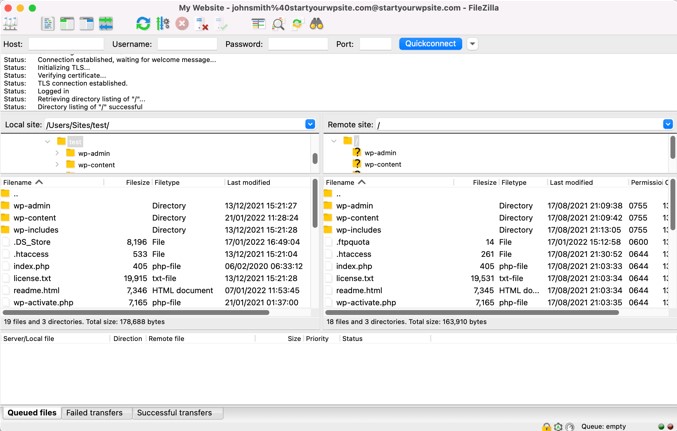The height and width of the screenshot is (431, 677).
Task: Toggle the transfer queue display
Action: (106, 24)
